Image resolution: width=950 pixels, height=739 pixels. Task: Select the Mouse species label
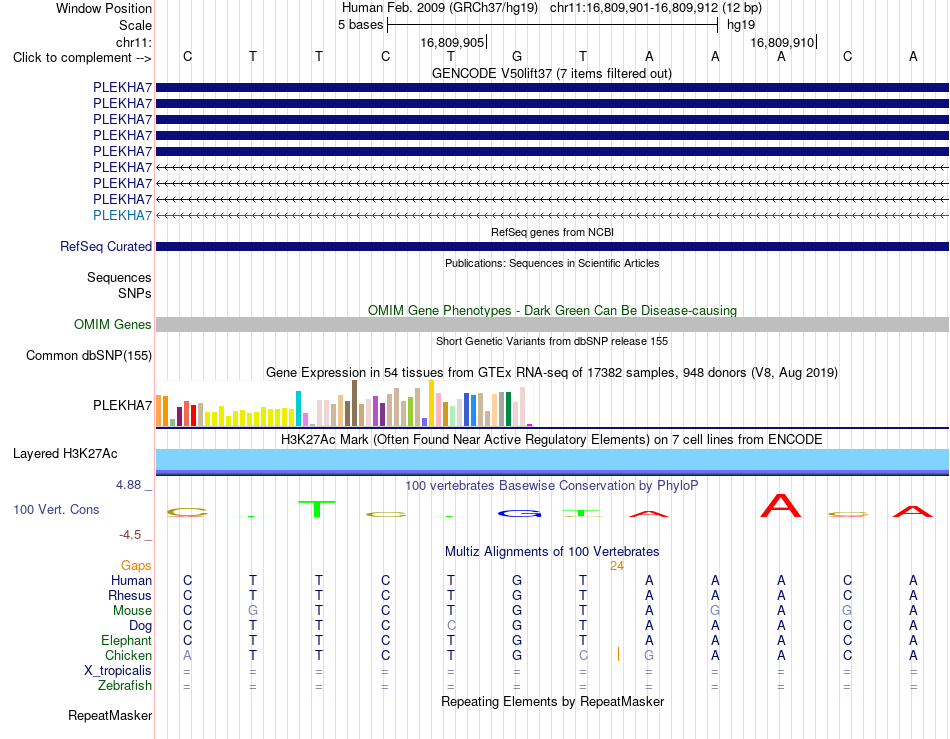click(x=132, y=611)
